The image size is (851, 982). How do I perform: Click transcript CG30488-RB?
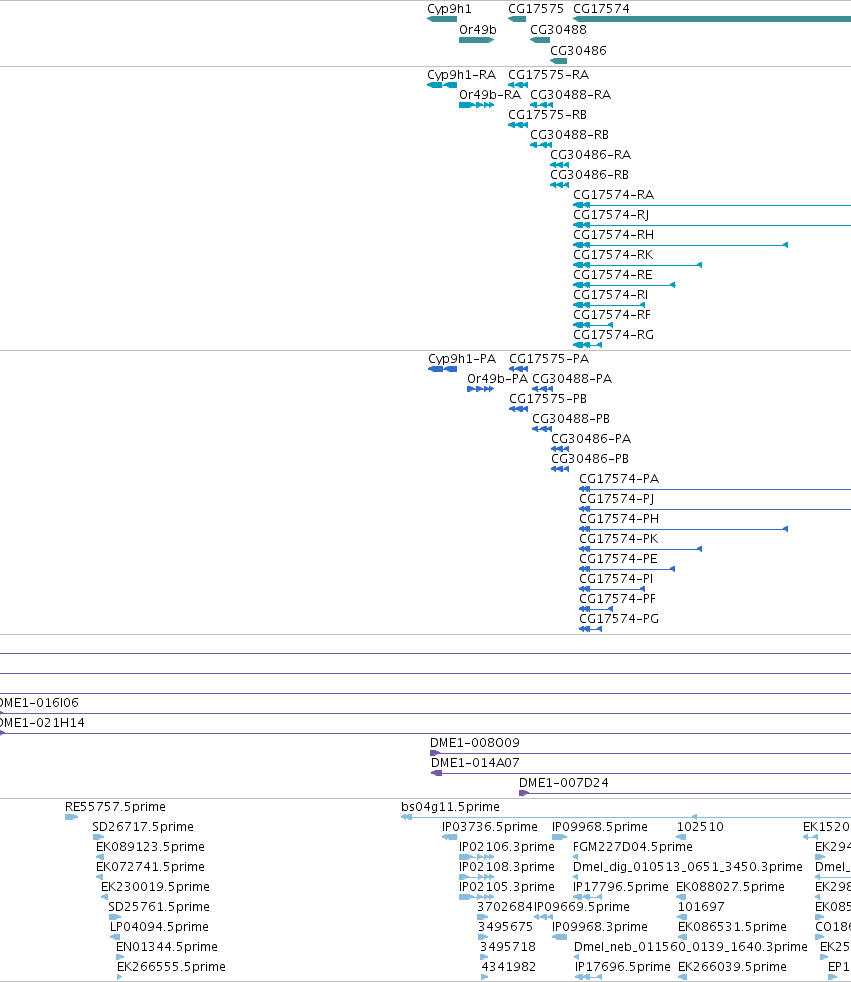point(569,135)
